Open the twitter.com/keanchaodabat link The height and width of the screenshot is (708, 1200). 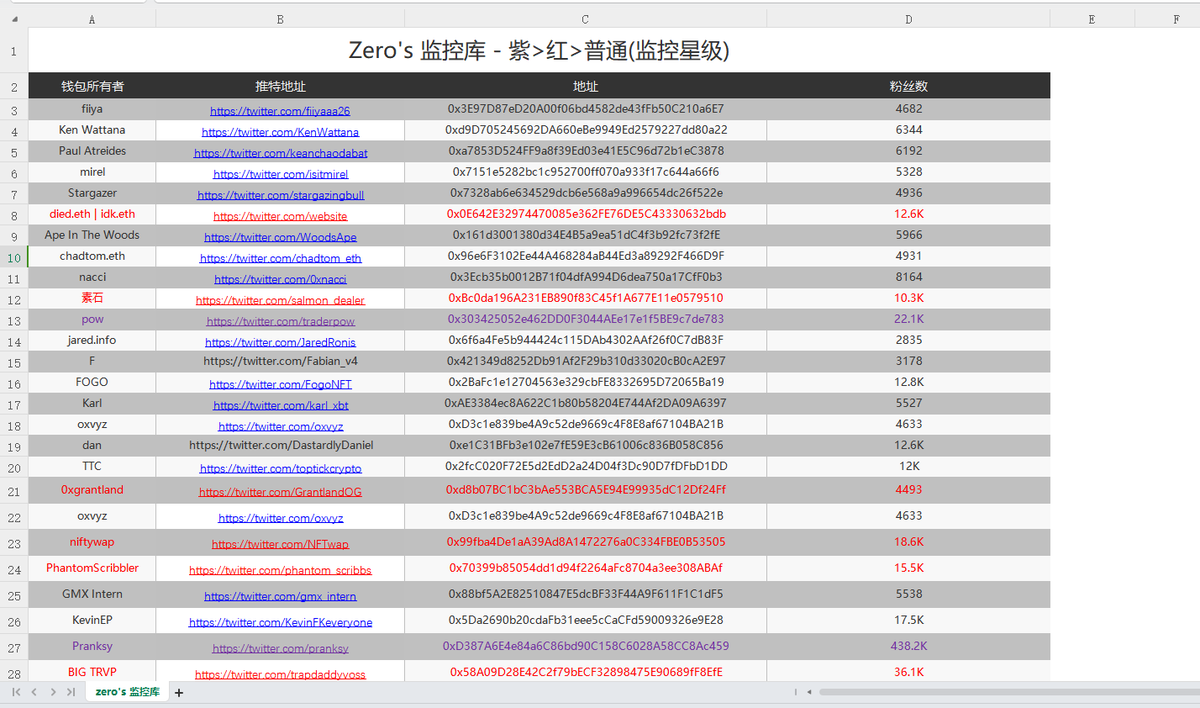(280, 153)
